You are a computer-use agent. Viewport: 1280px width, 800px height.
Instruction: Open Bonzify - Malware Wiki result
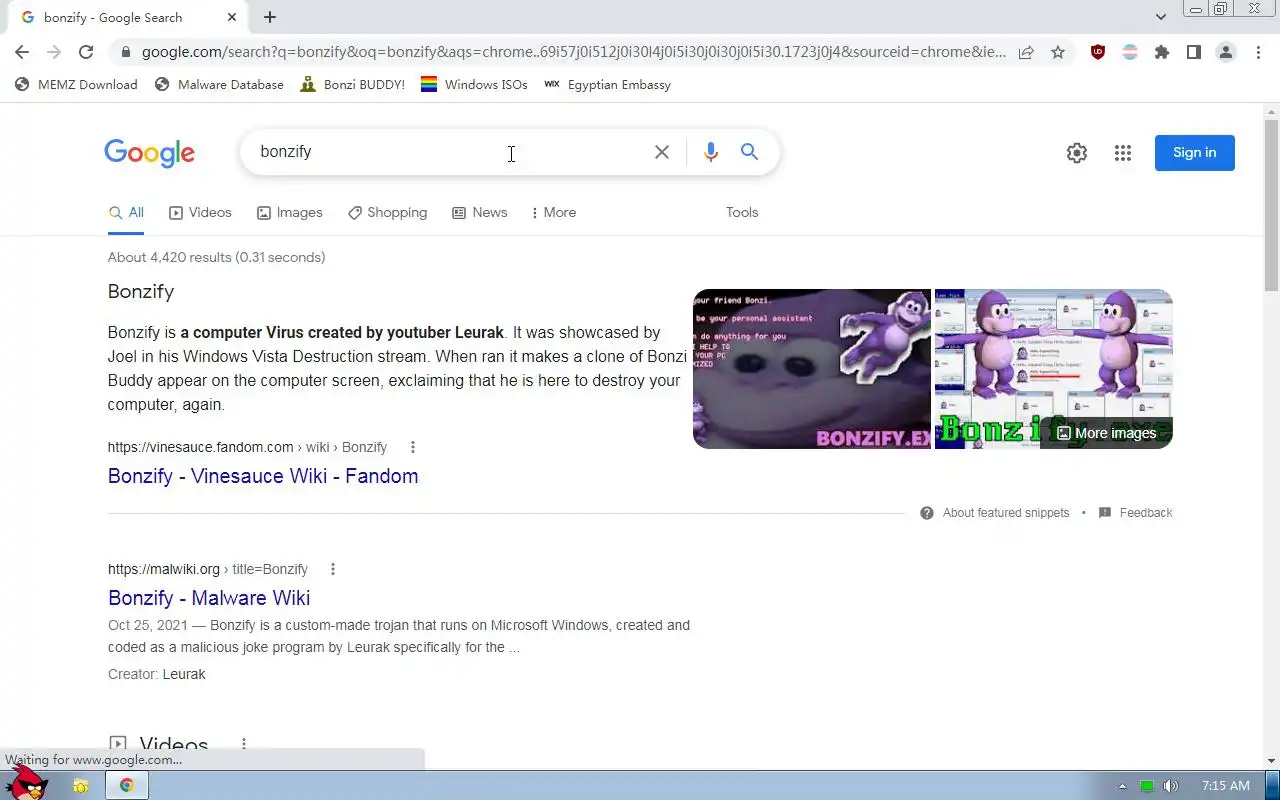209,598
